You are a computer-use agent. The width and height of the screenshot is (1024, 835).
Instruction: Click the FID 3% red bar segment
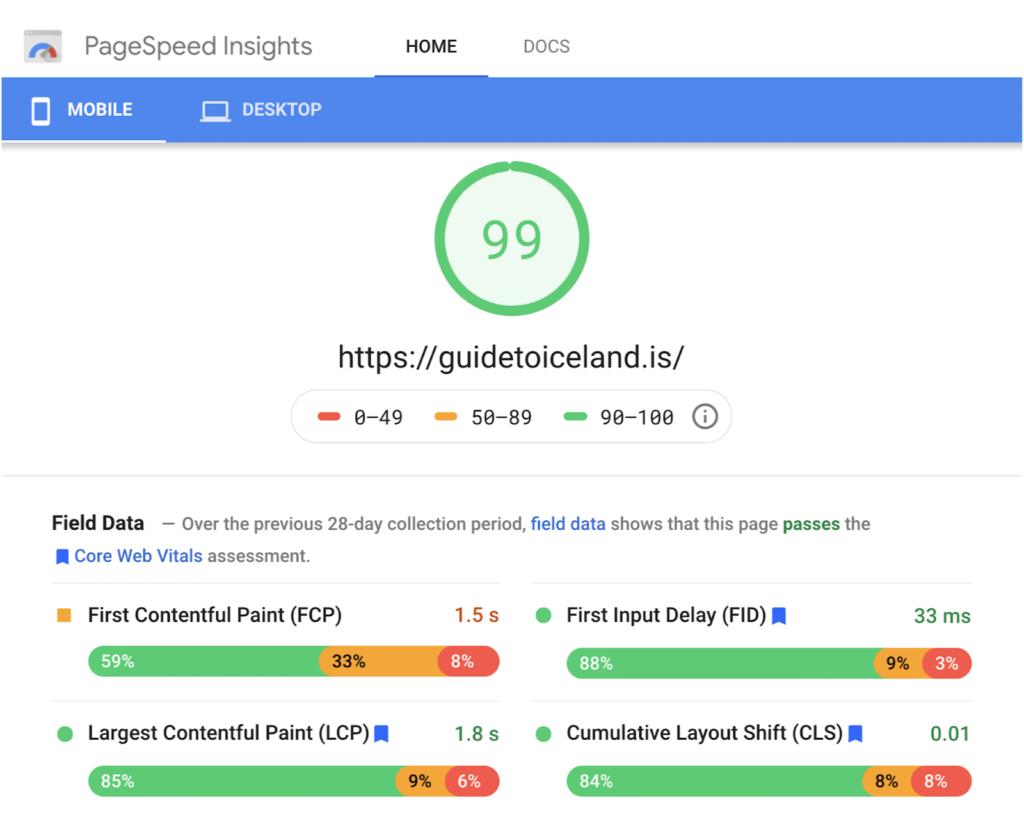pyautogui.click(x=947, y=663)
